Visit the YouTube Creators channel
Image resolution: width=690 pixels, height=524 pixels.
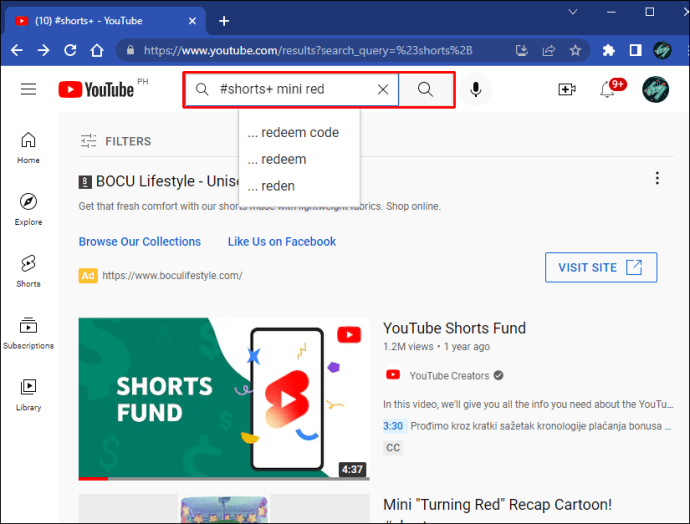click(x=449, y=376)
